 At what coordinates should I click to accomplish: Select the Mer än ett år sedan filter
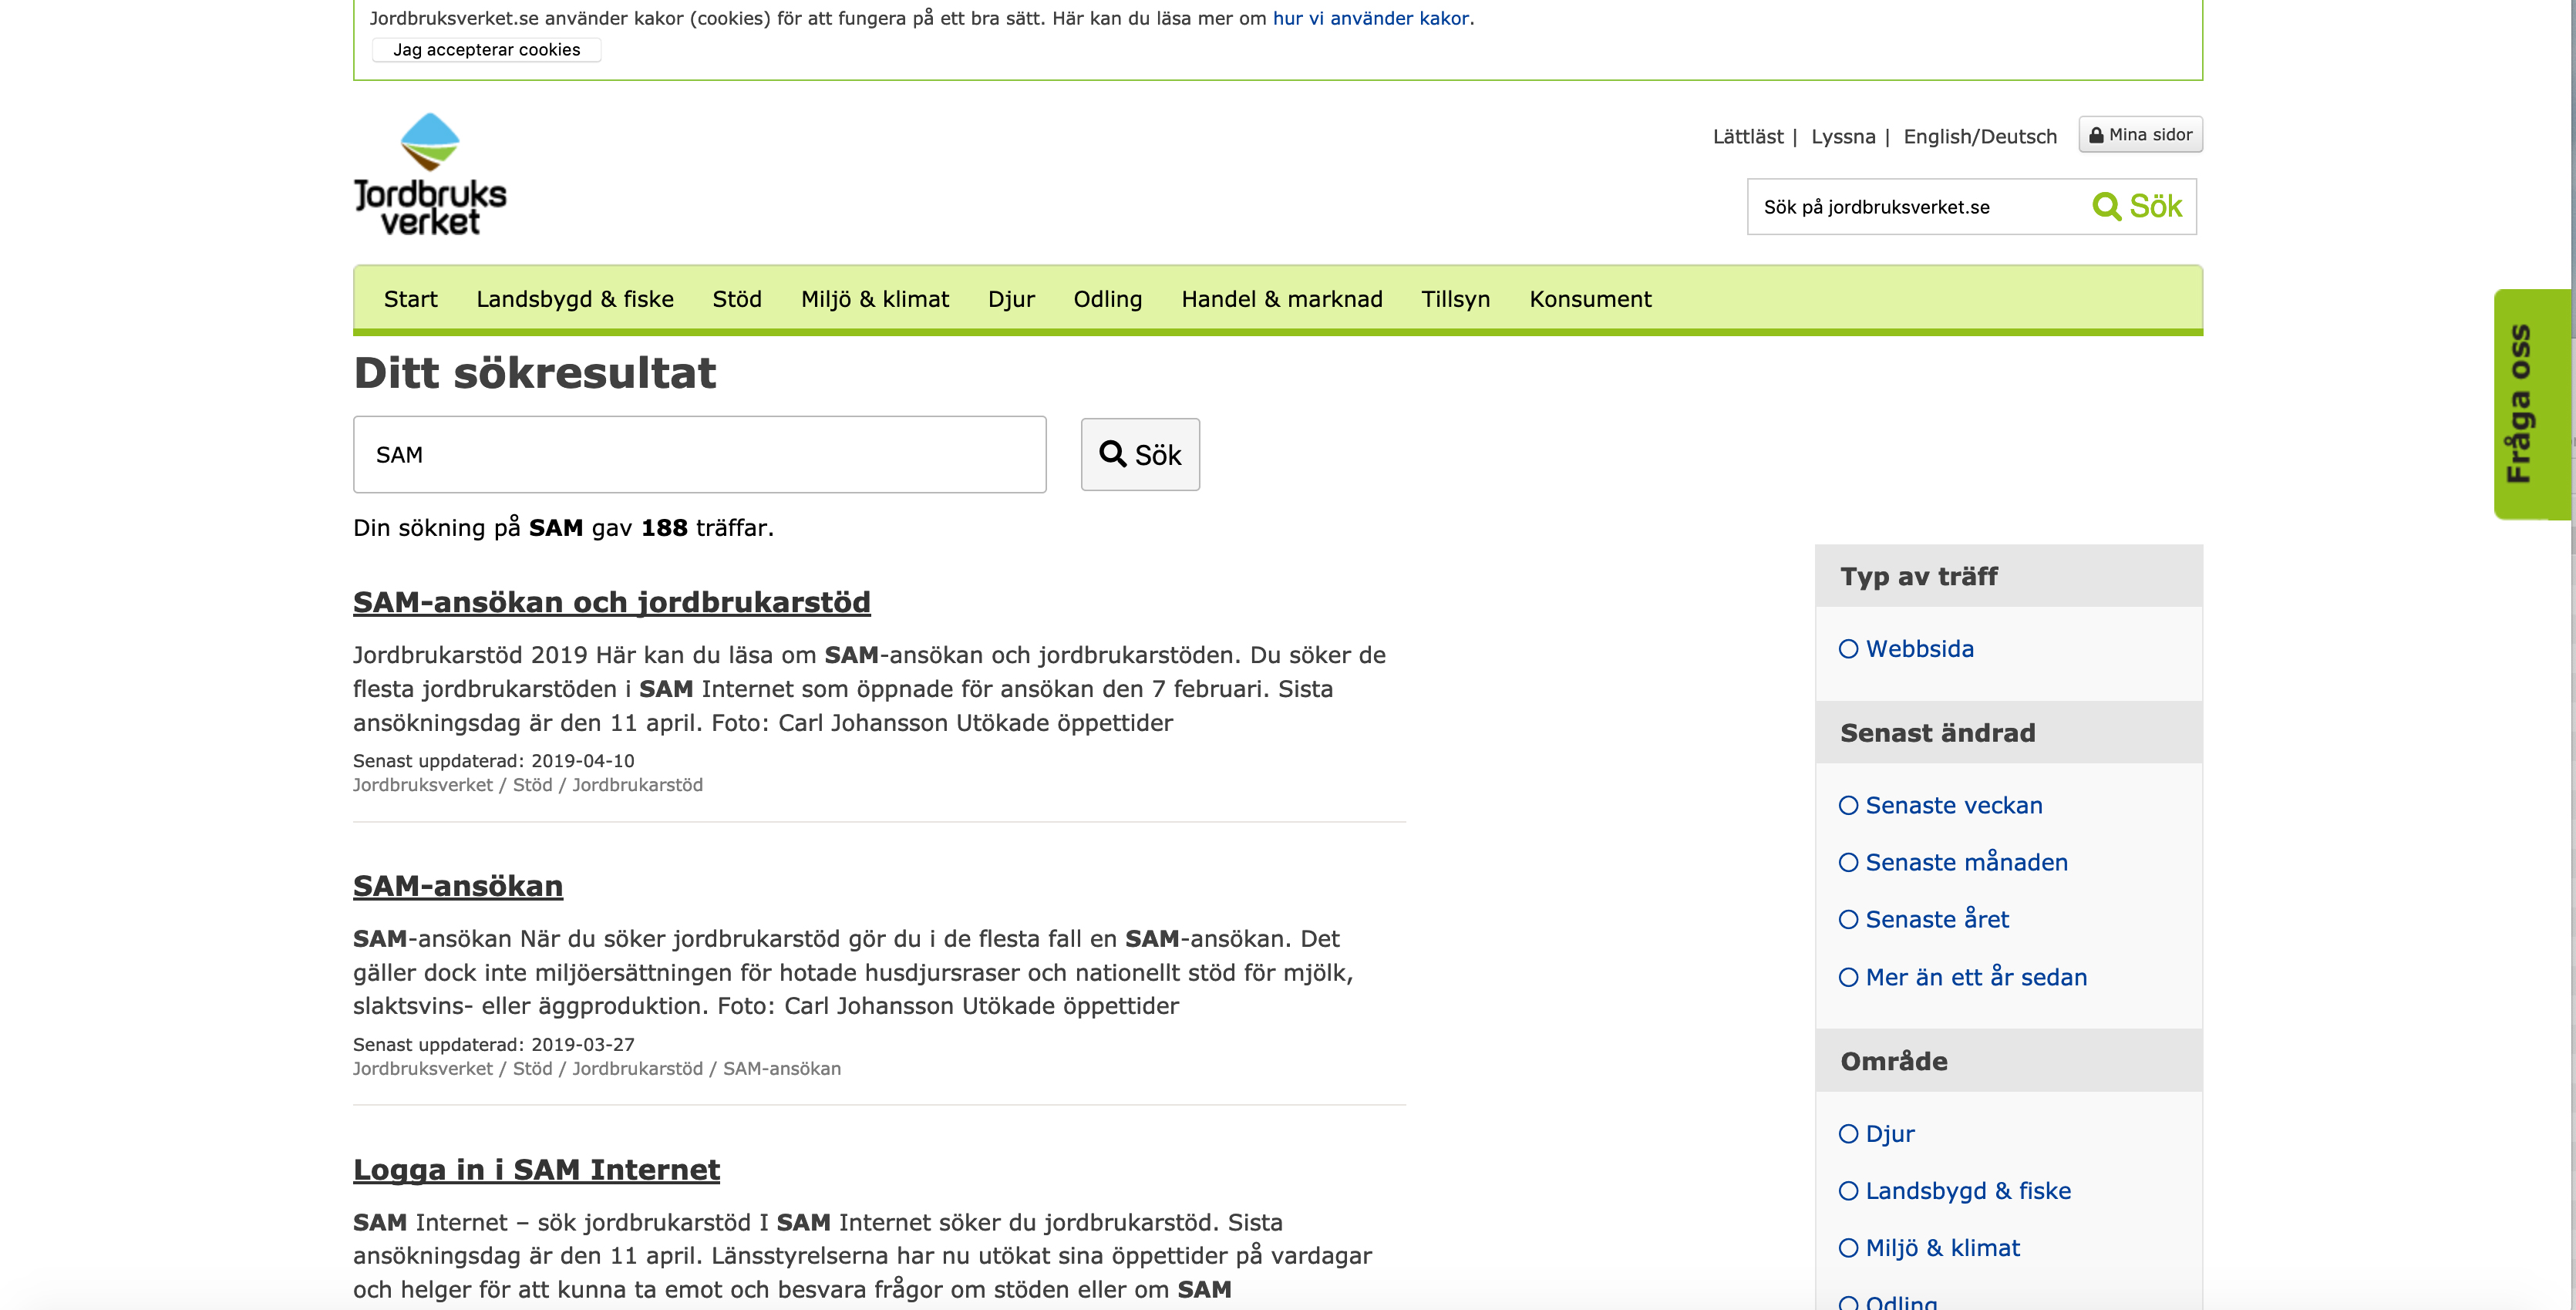tap(1963, 977)
